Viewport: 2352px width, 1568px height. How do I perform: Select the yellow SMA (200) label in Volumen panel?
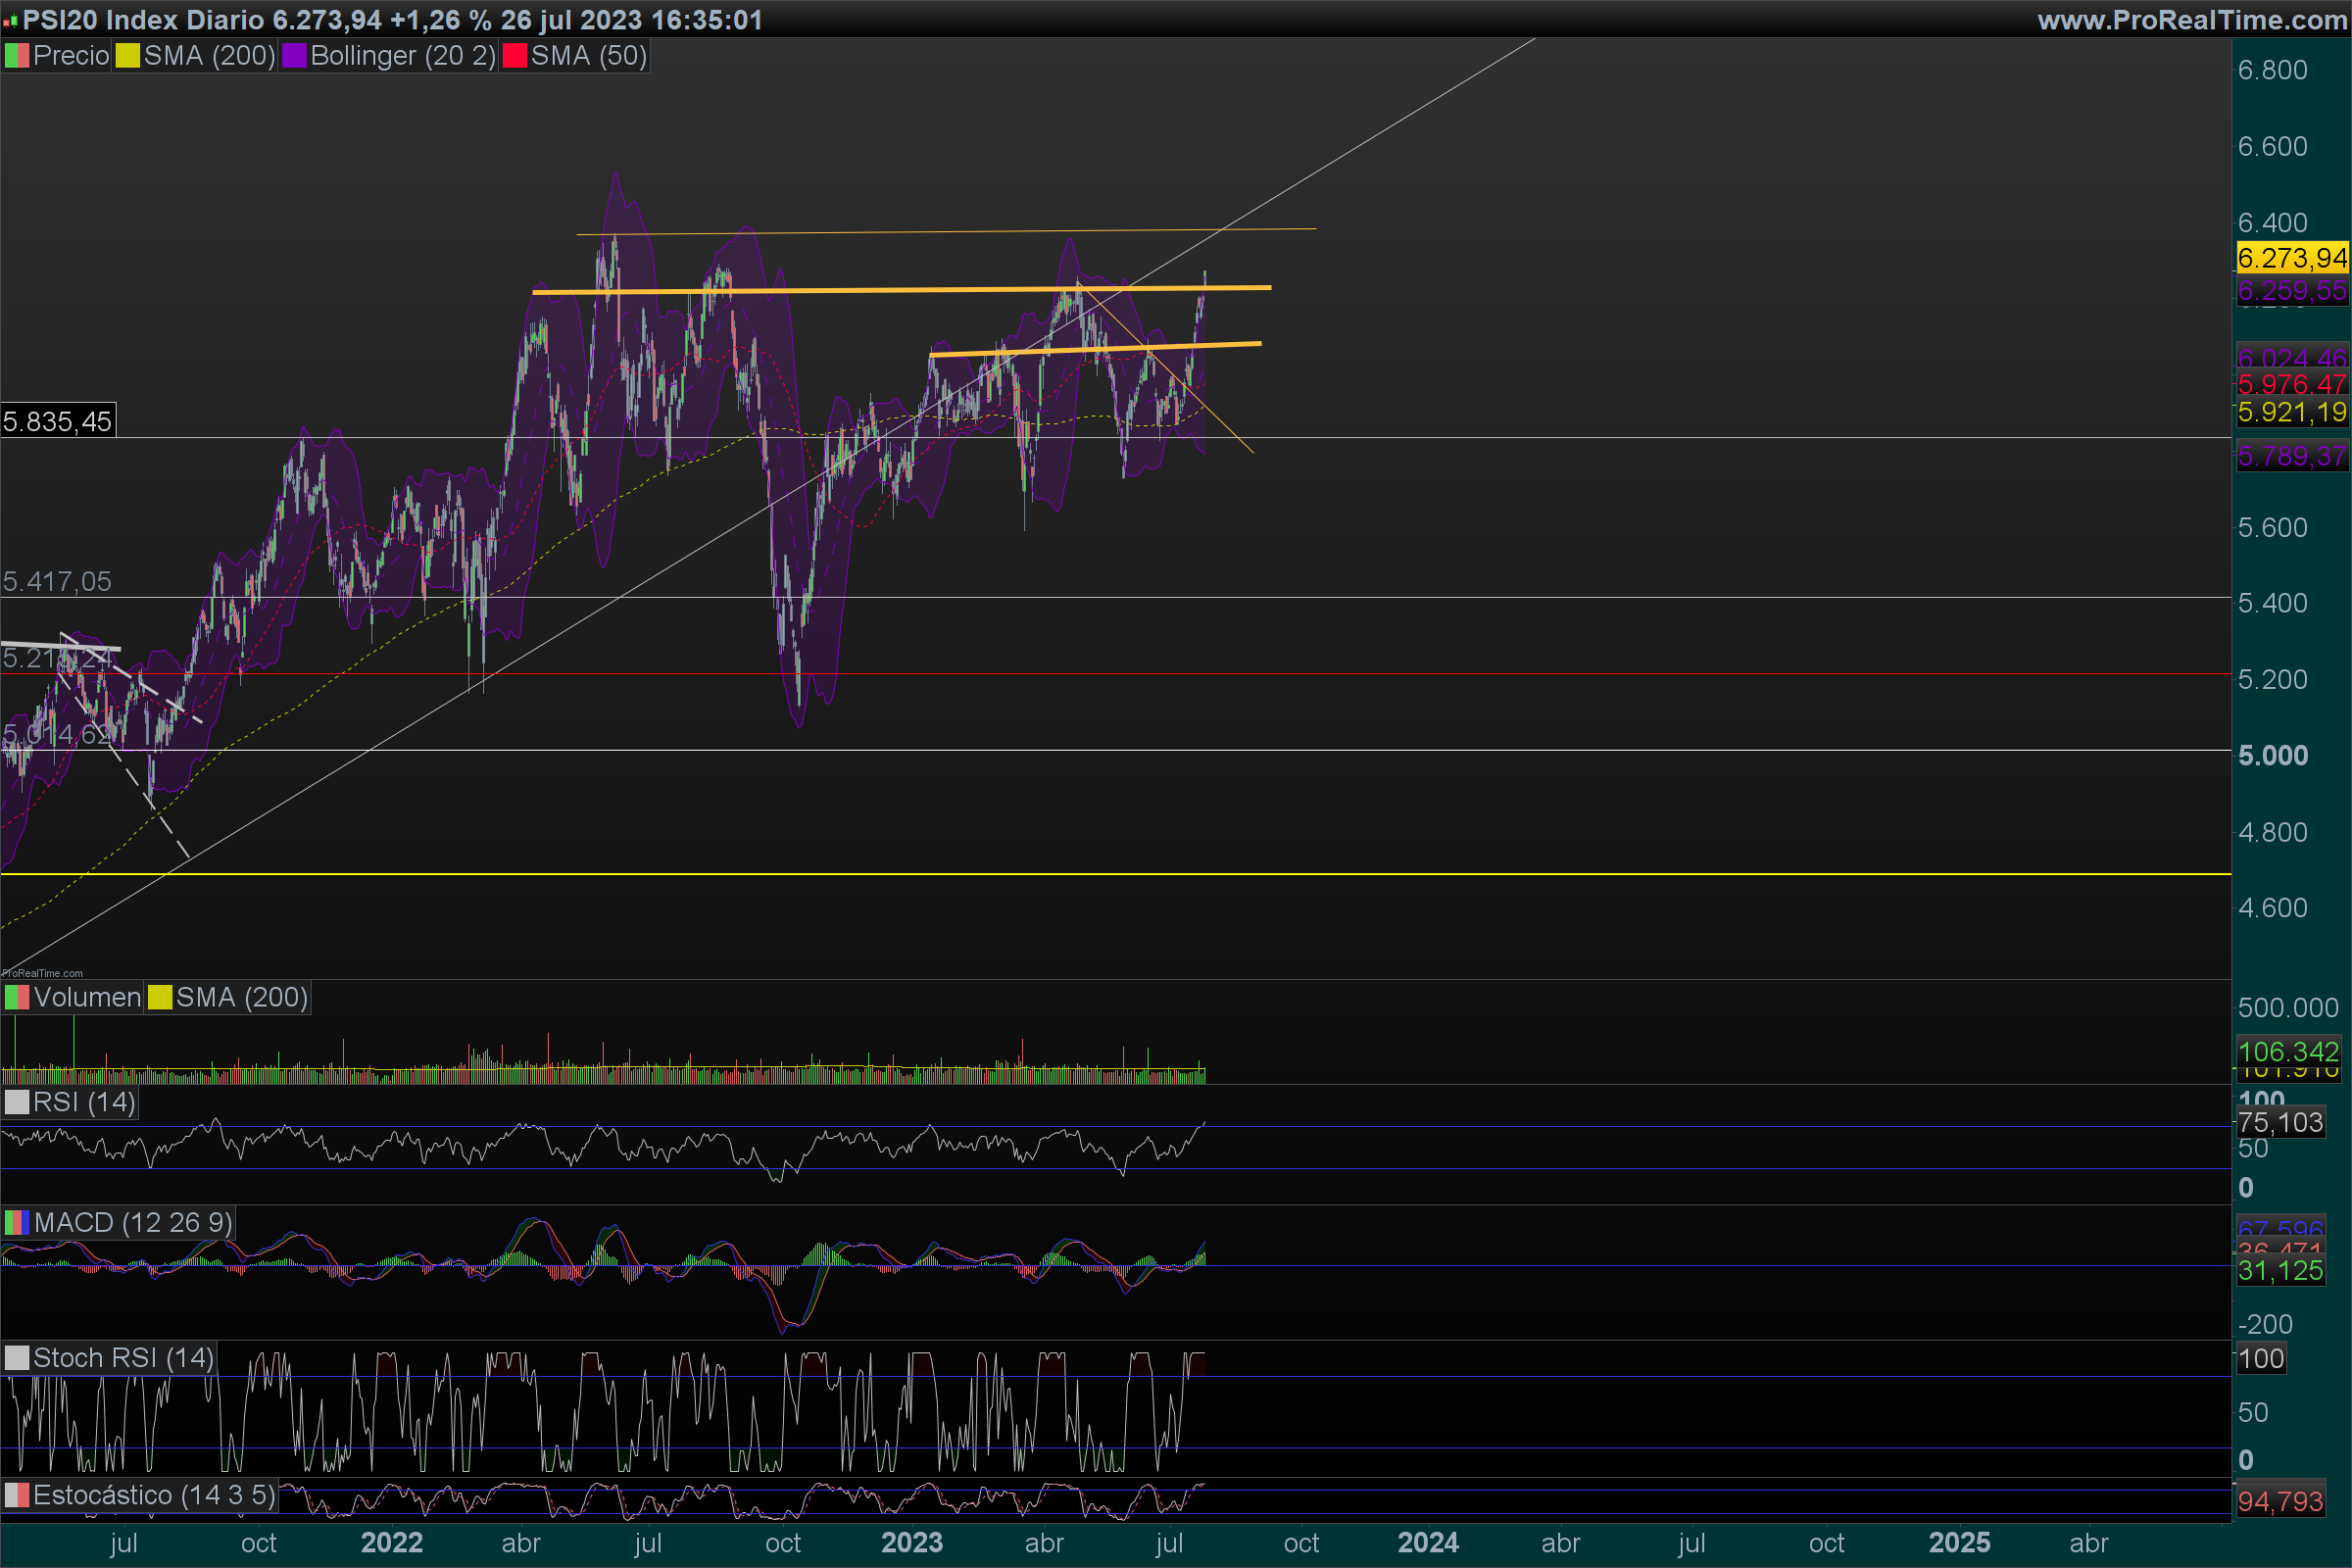[241, 997]
